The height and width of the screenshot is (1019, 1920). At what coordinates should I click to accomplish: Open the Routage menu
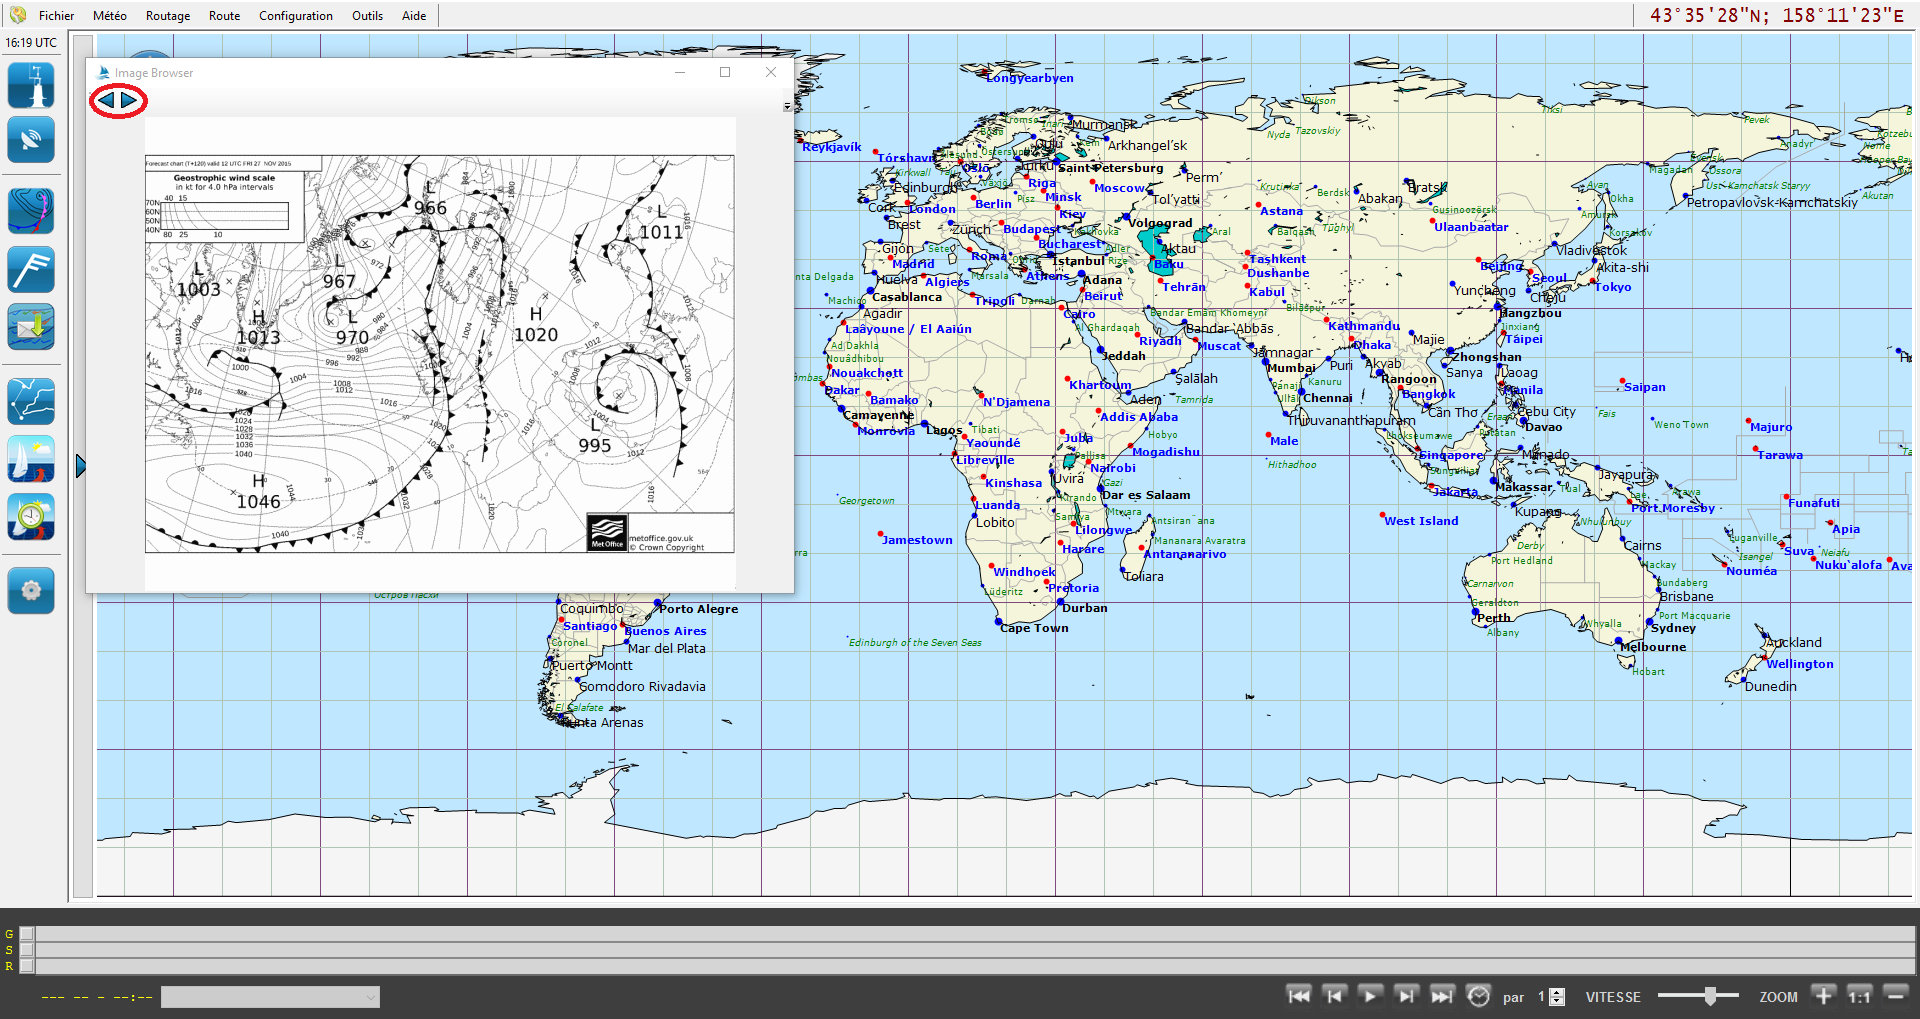167,16
